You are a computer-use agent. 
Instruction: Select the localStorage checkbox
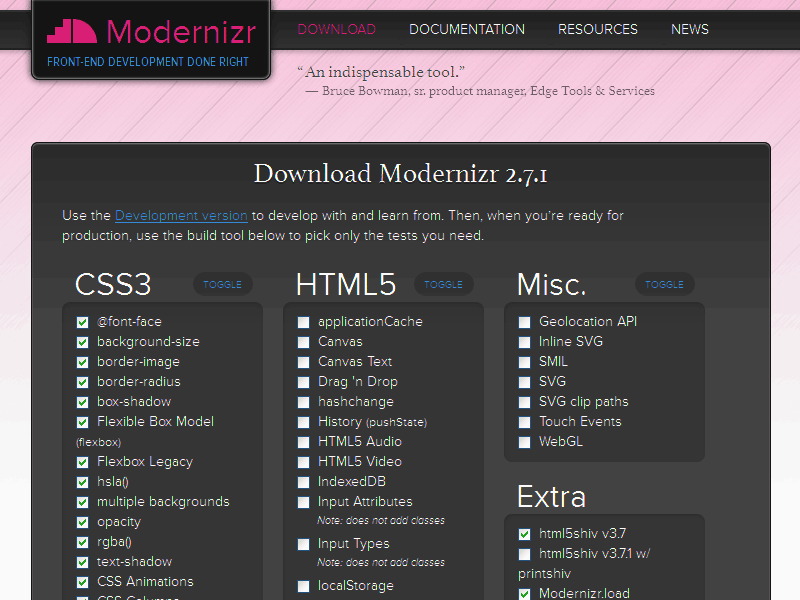point(304,586)
